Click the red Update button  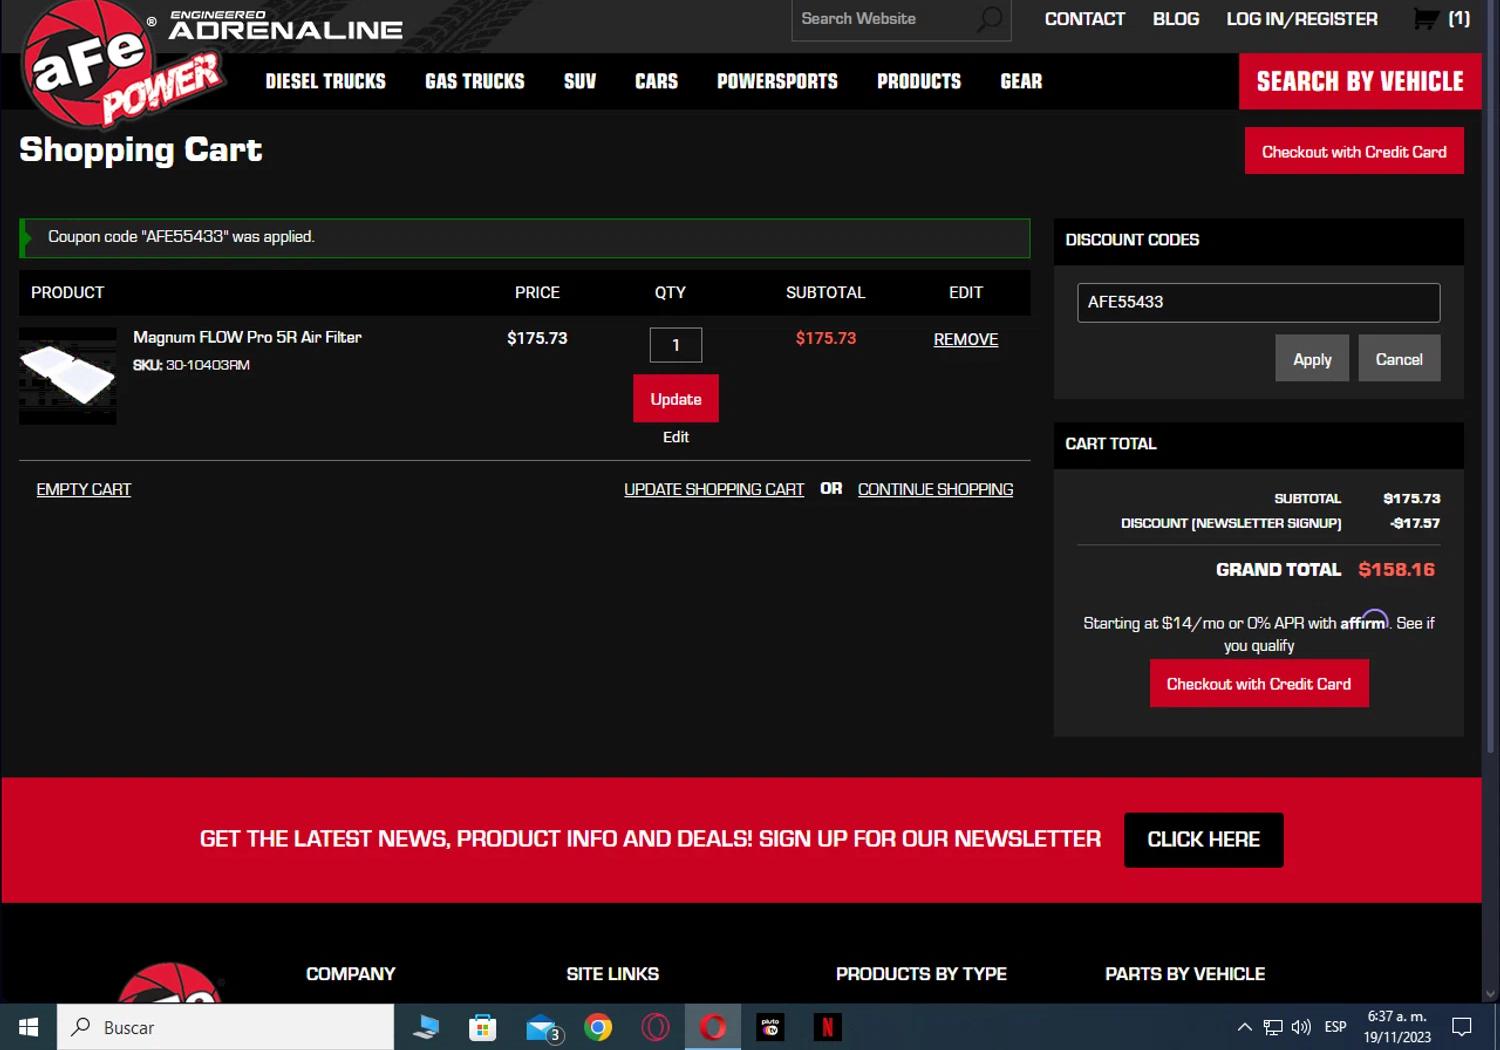(x=676, y=399)
